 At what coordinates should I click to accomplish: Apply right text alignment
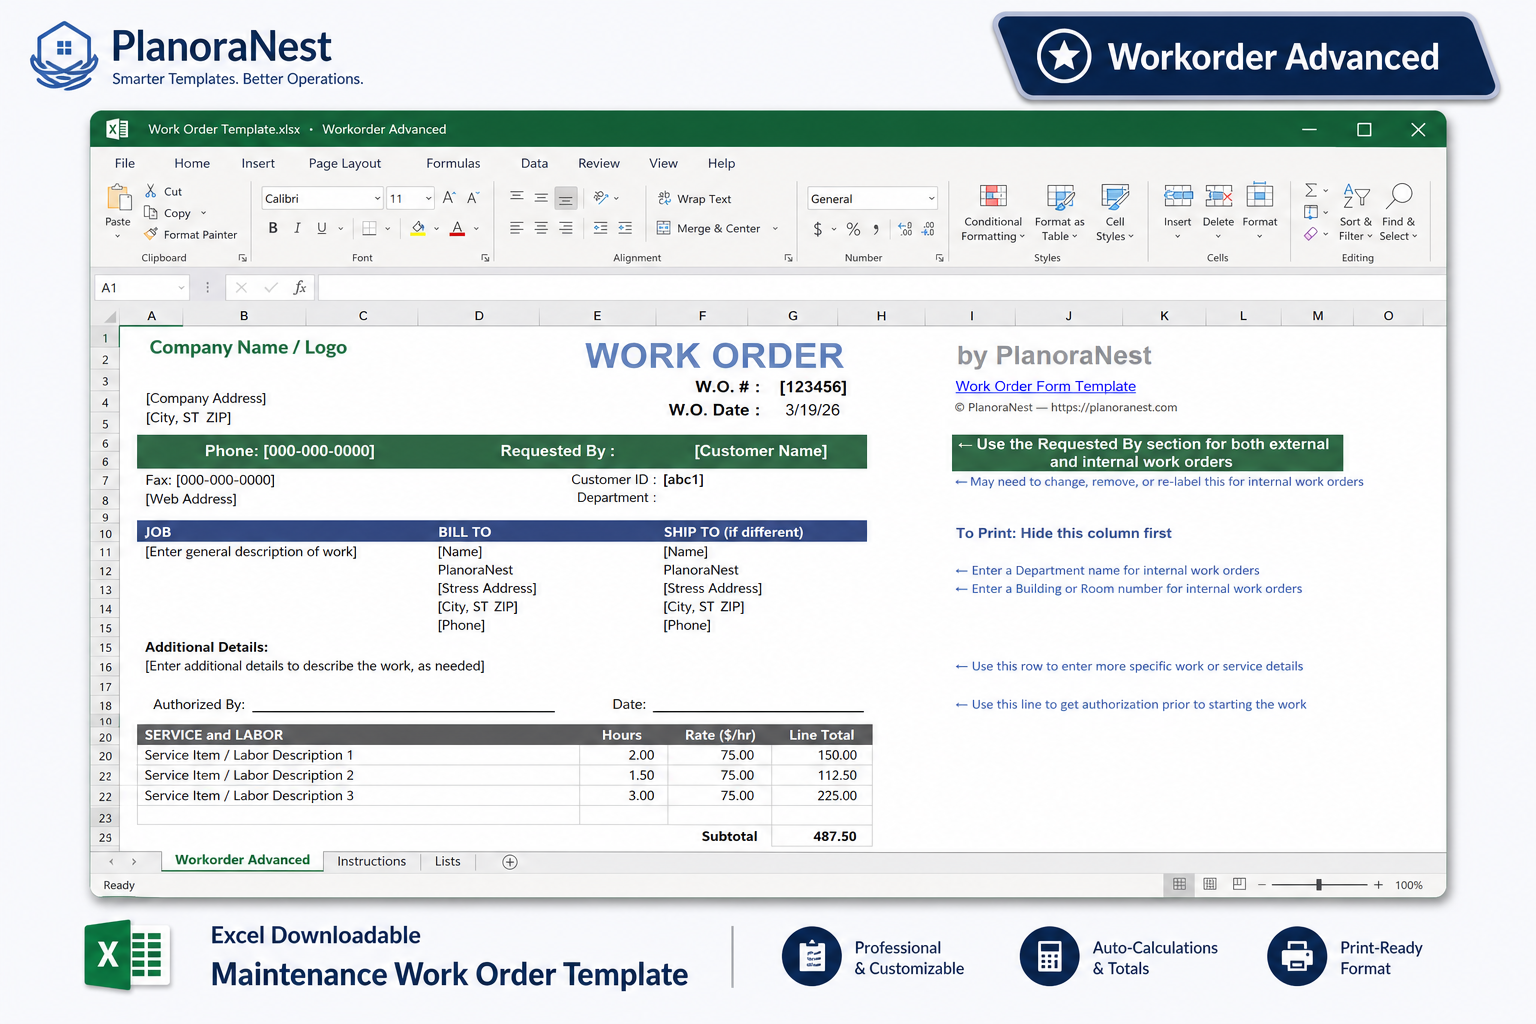566,228
